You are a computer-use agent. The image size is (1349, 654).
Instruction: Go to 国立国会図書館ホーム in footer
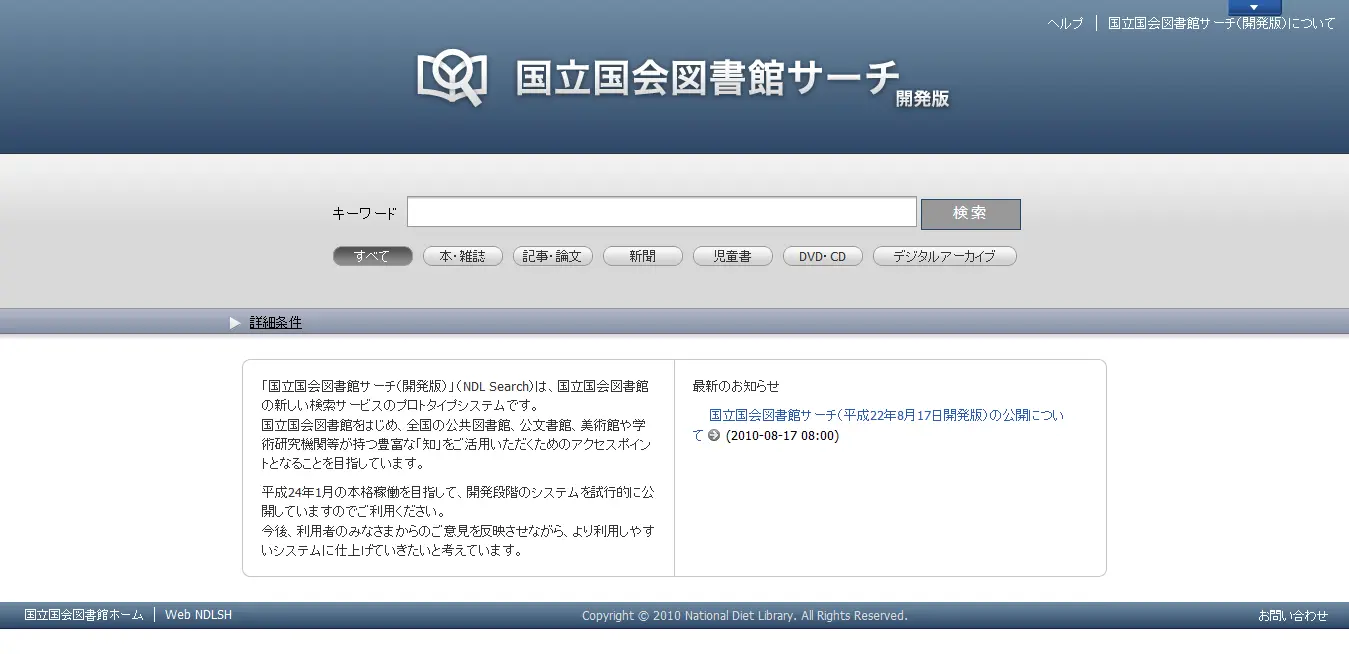(84, 615)
